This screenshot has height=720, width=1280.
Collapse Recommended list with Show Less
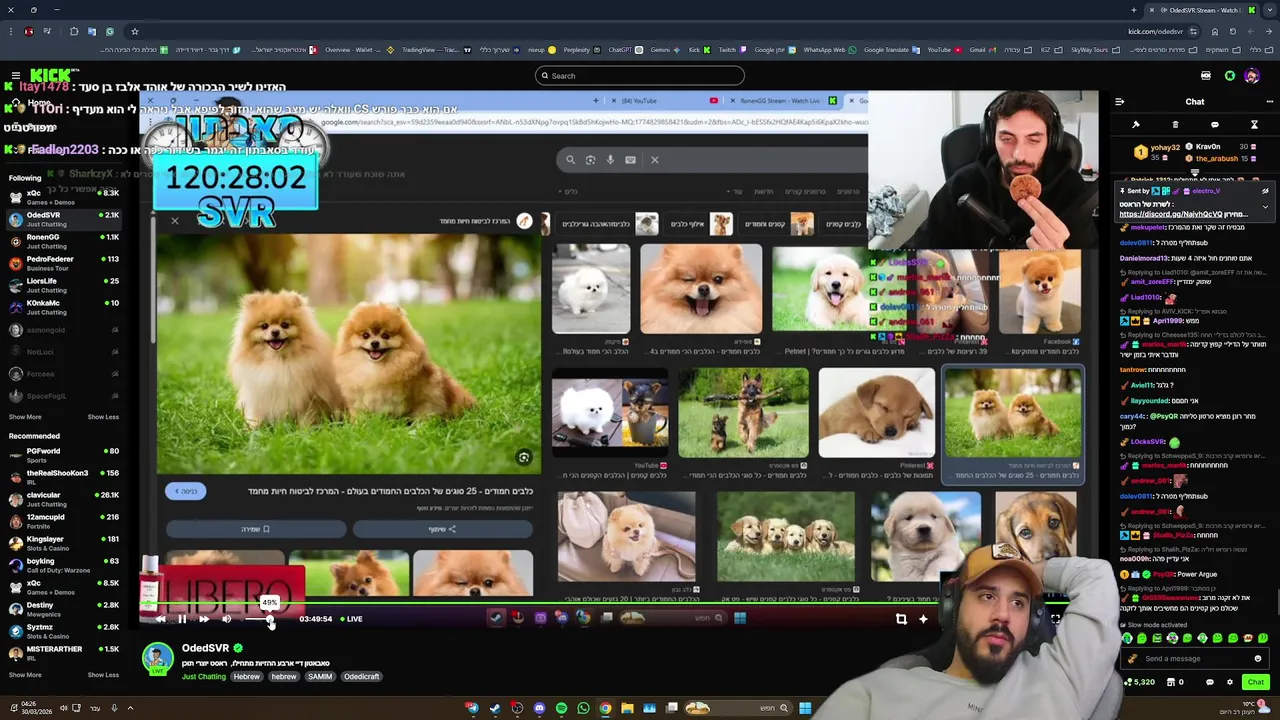103,675
